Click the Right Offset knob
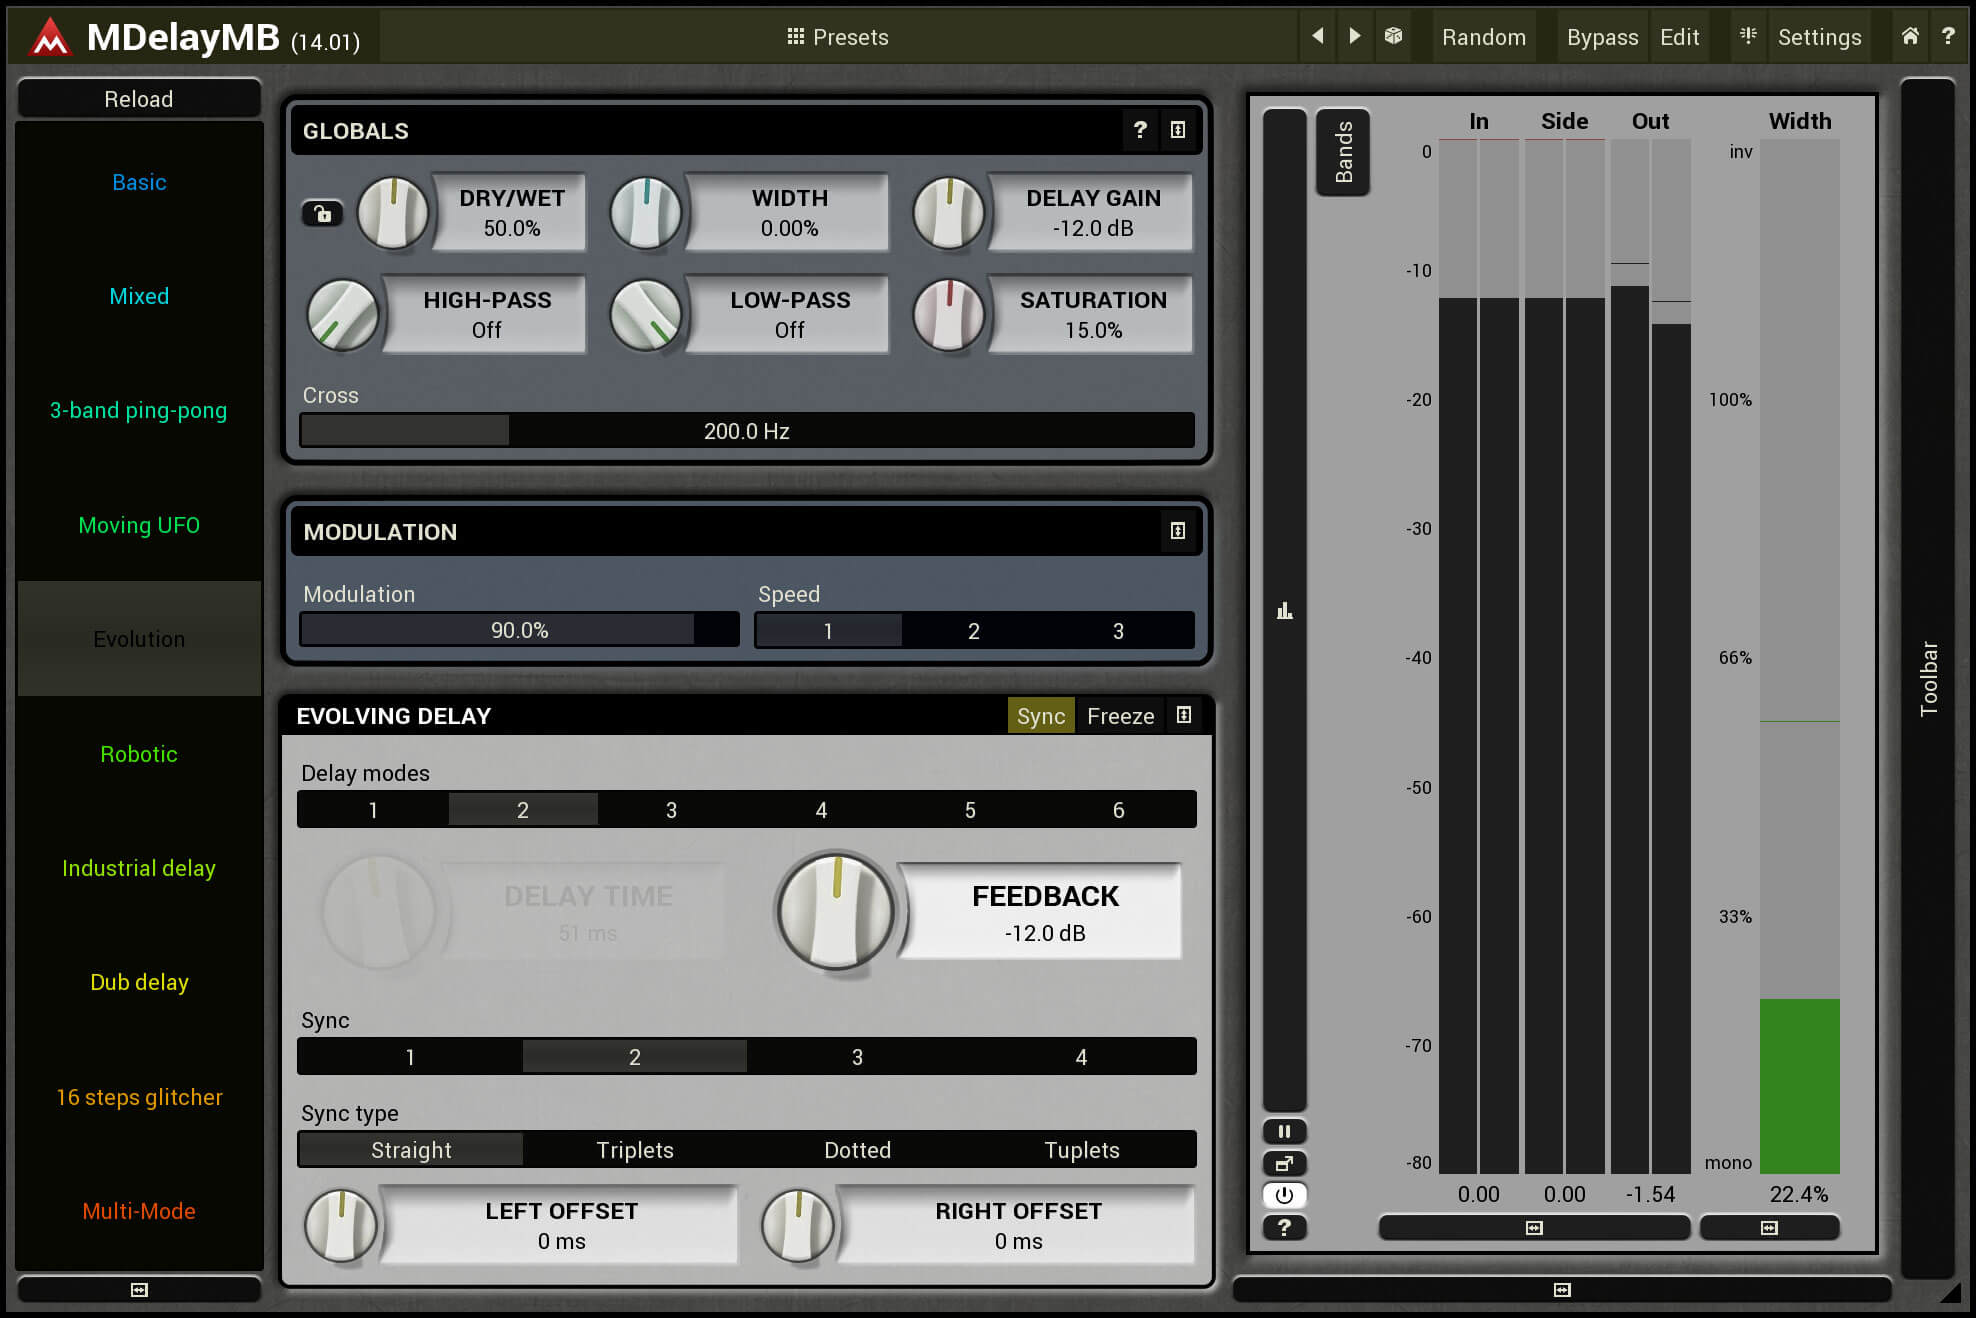 (798, 1225)
